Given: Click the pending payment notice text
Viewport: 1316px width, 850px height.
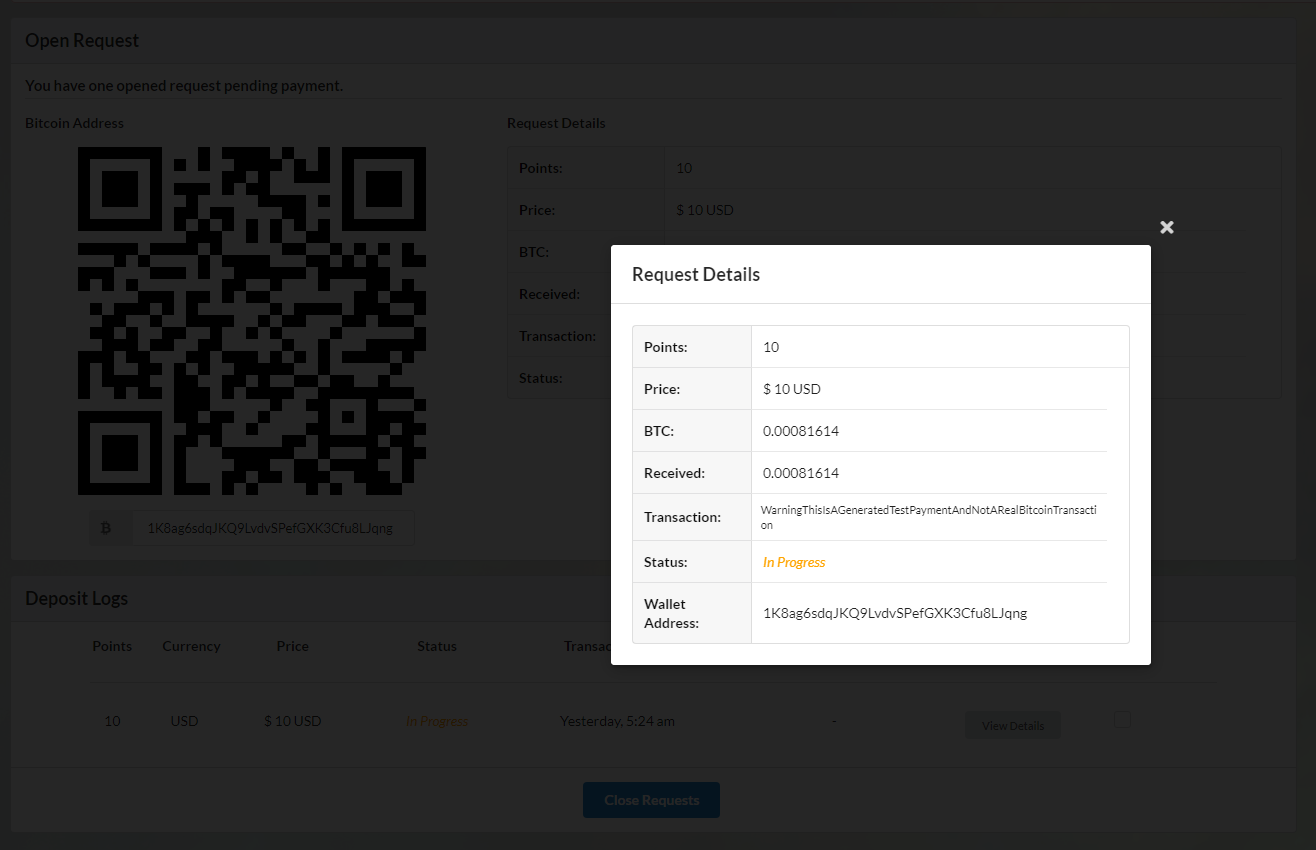Looking at the screenshot, I should pyautogui.click(x=184, y=86).
